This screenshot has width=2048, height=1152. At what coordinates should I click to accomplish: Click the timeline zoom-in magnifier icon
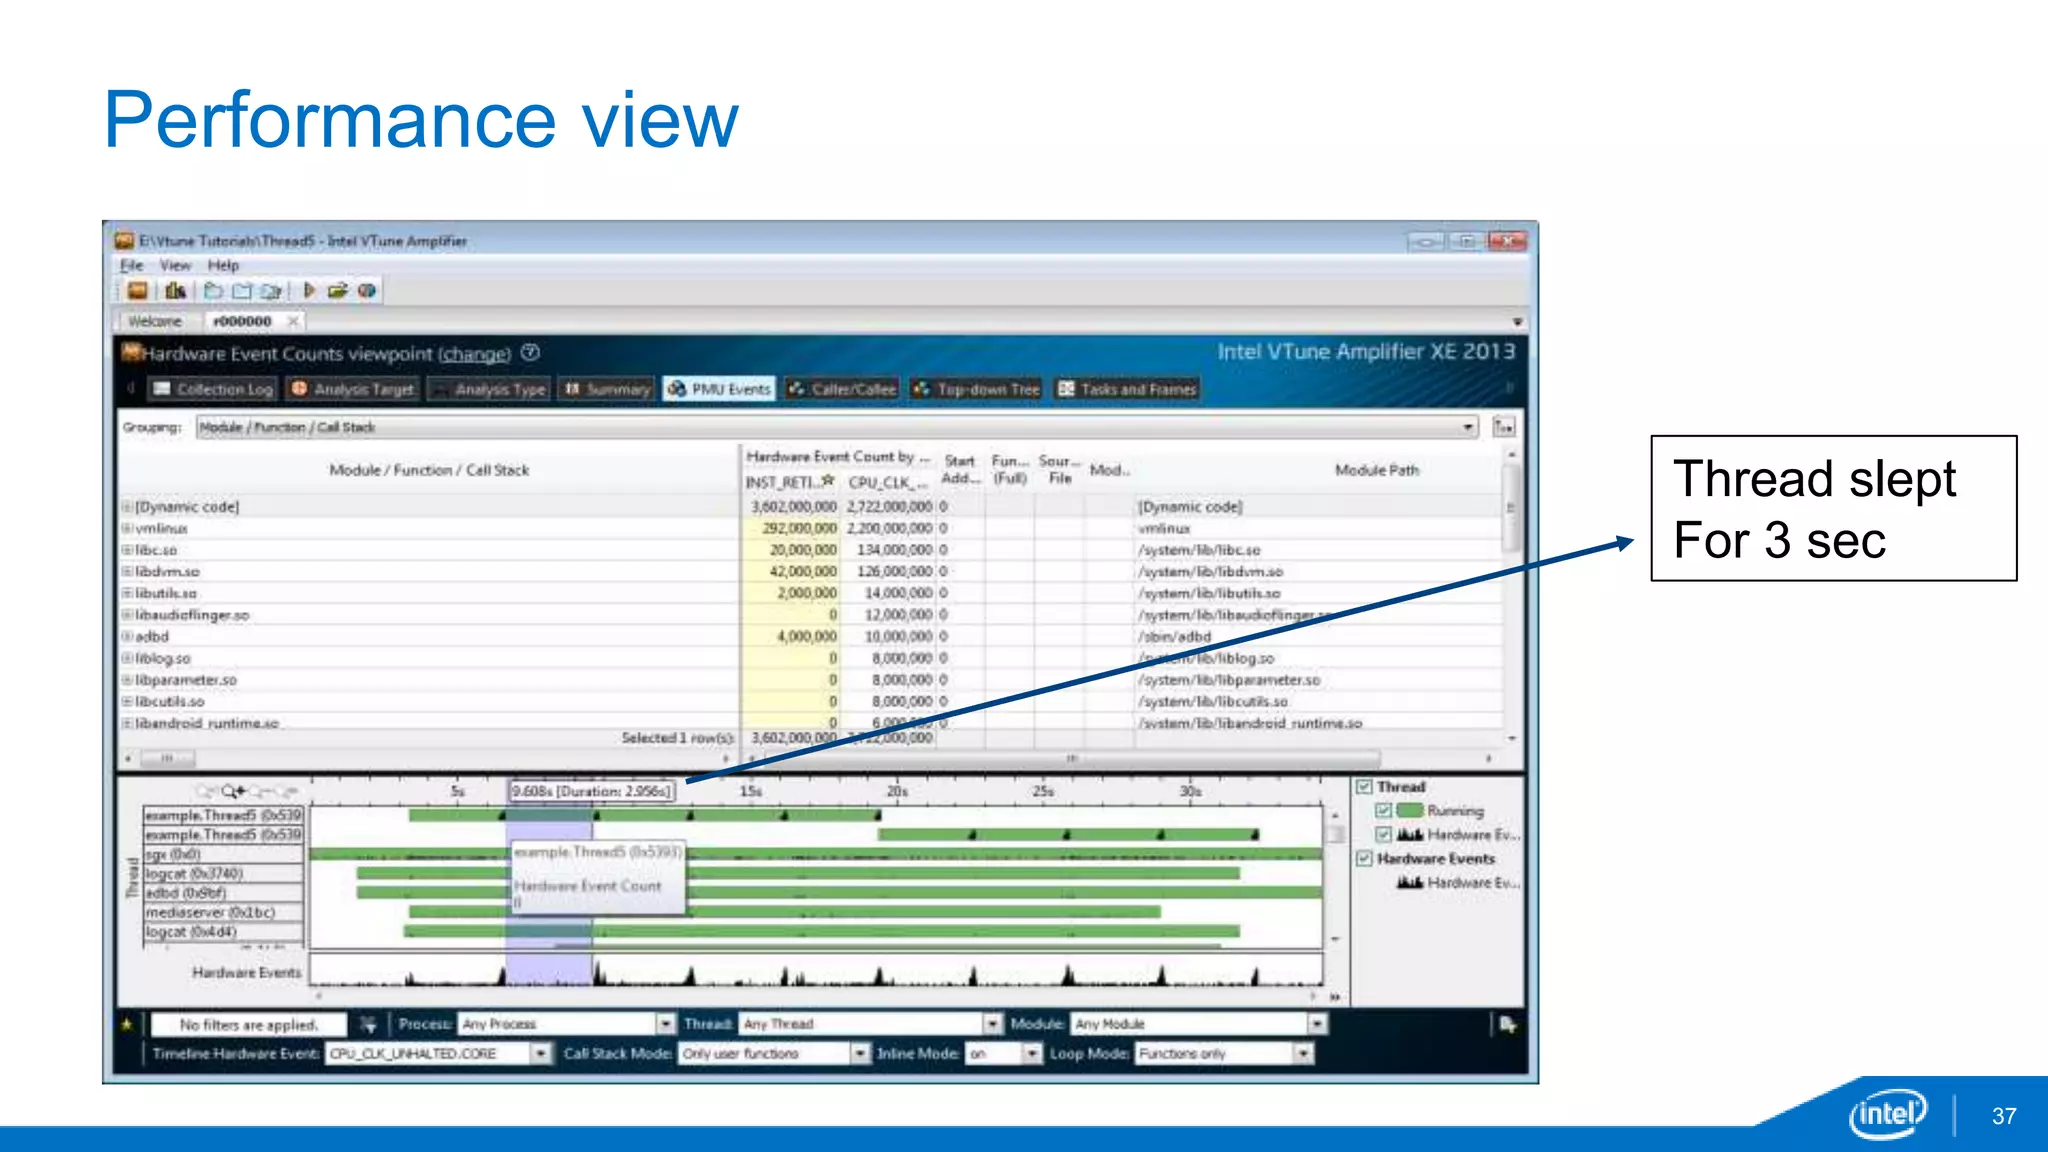232,791
